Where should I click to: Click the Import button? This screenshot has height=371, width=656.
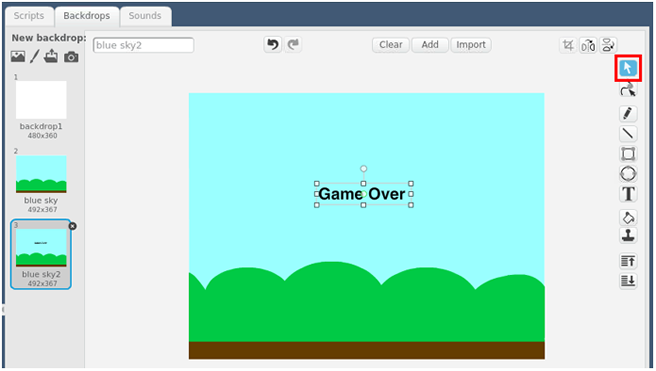pos(471,45)
